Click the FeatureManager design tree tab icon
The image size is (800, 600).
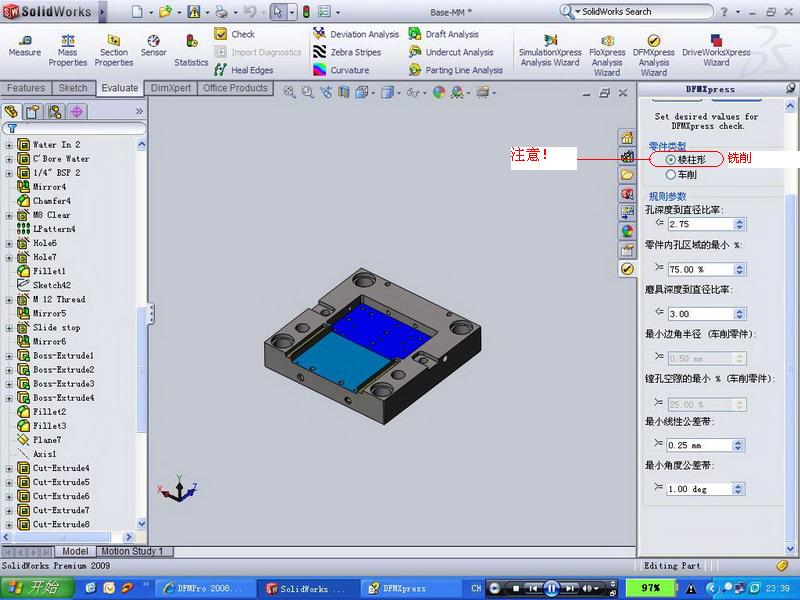point(11,111)
